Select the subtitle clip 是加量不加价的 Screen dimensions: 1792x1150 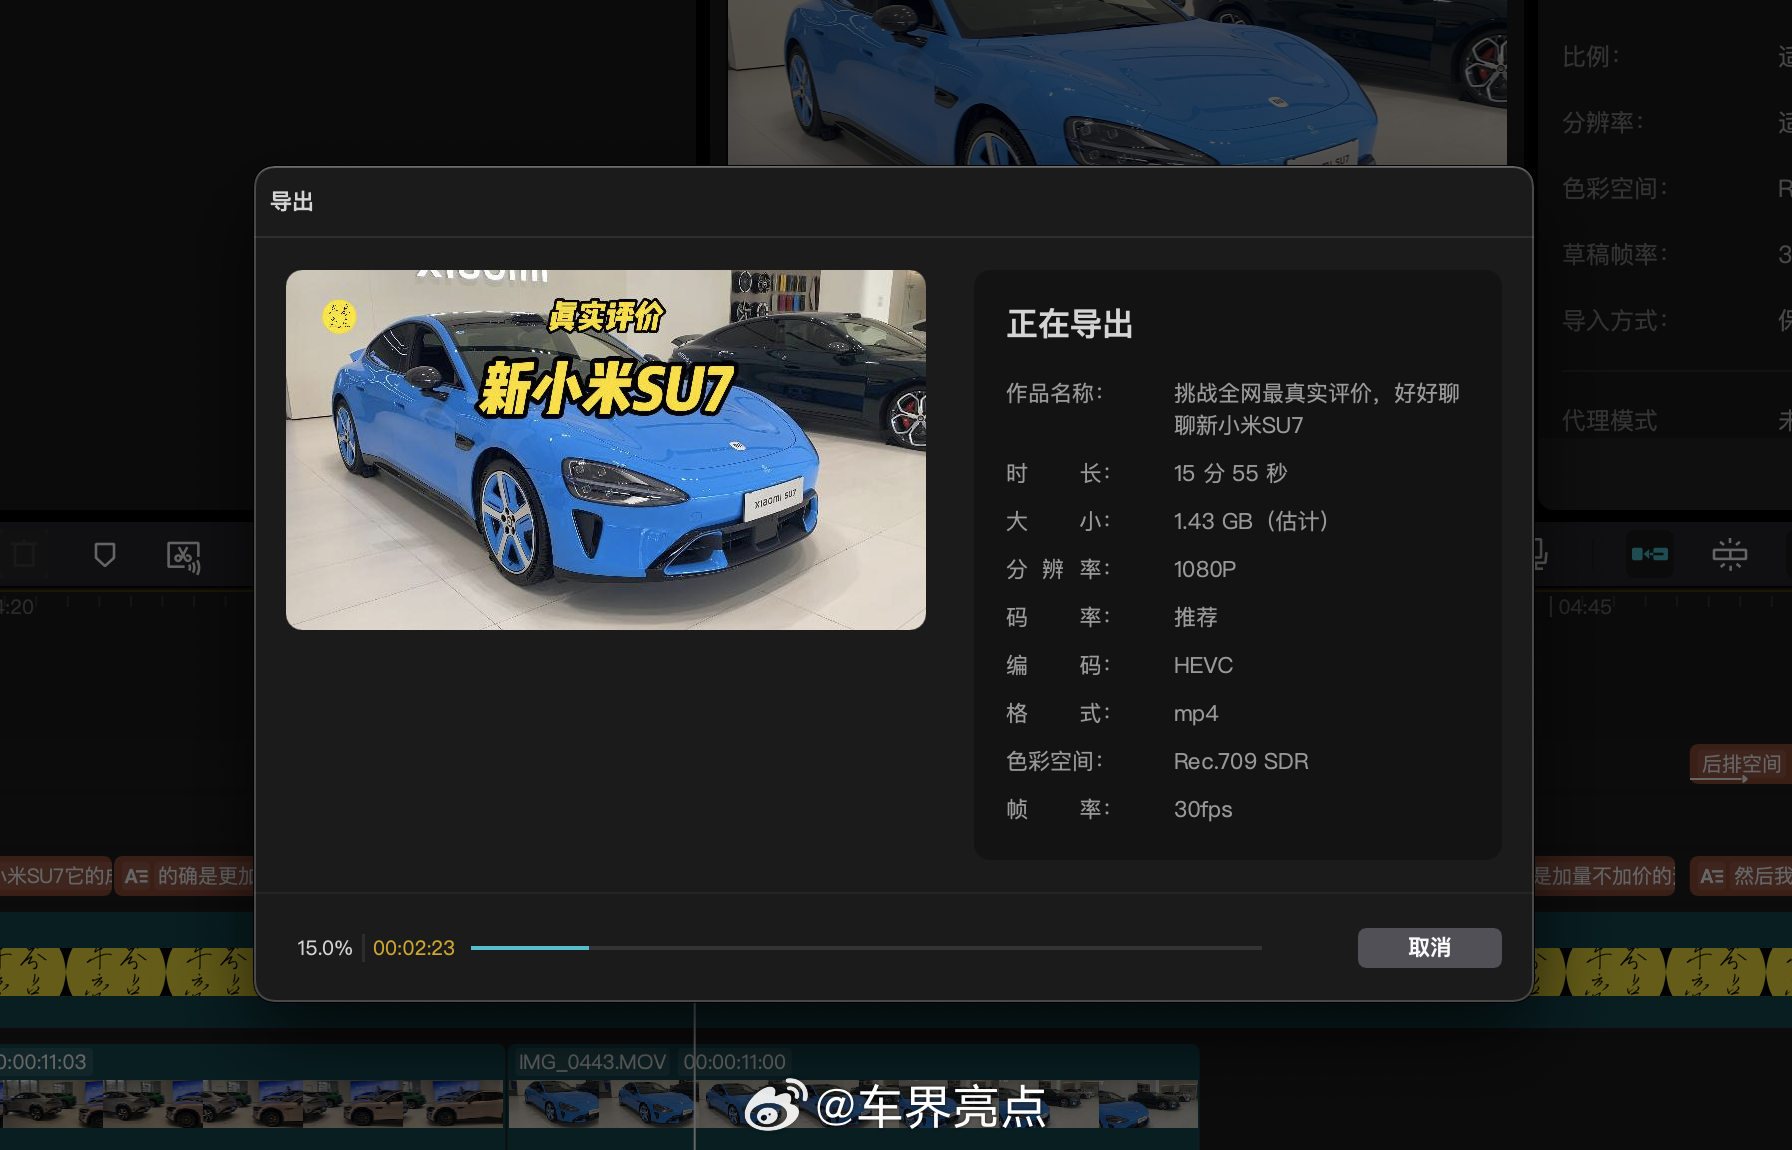(x=1604, y=876)
